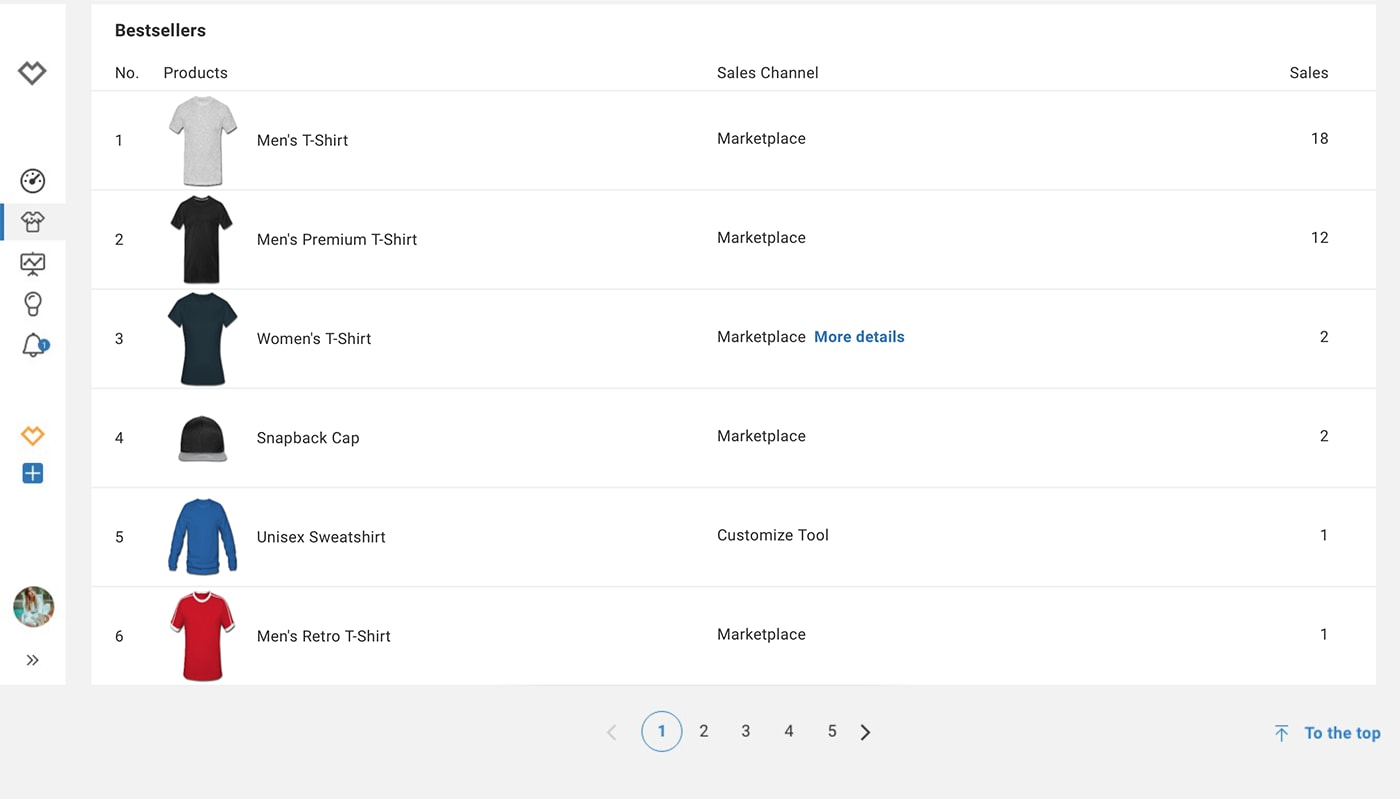Open the dashboard speedometer icon

click(32, 181)
